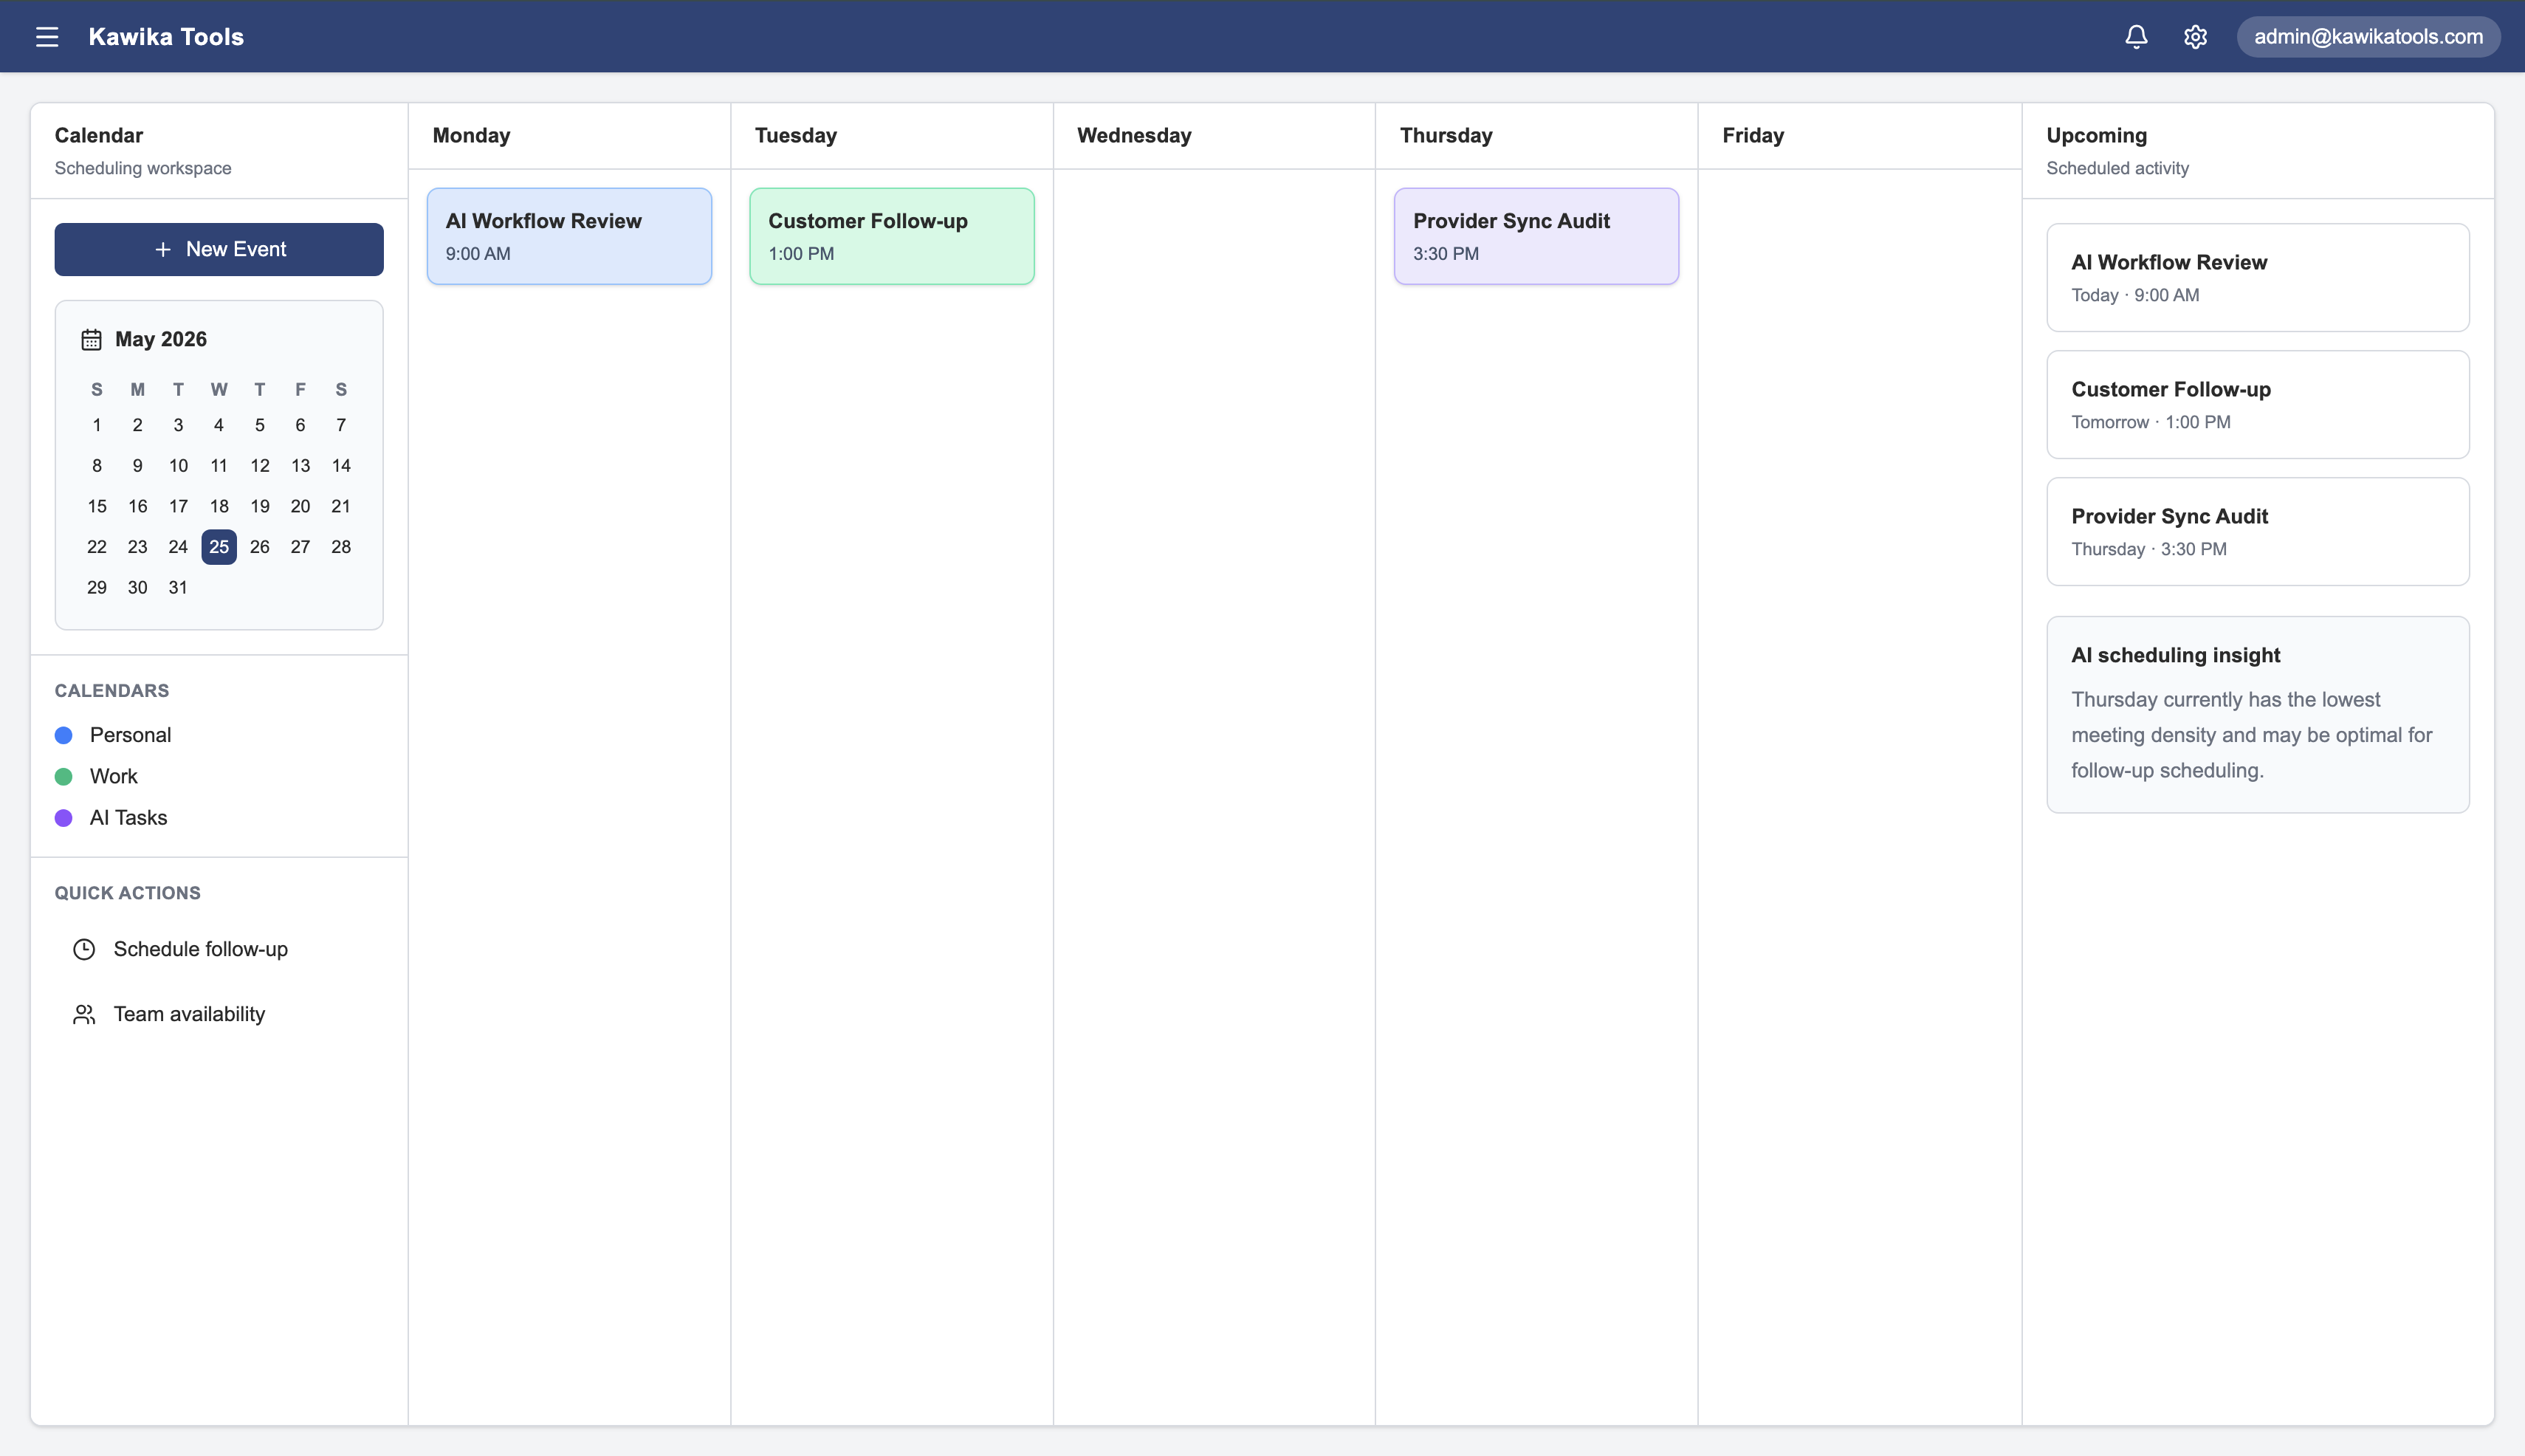
Task: Open notifications bell
Action: 2136,37
